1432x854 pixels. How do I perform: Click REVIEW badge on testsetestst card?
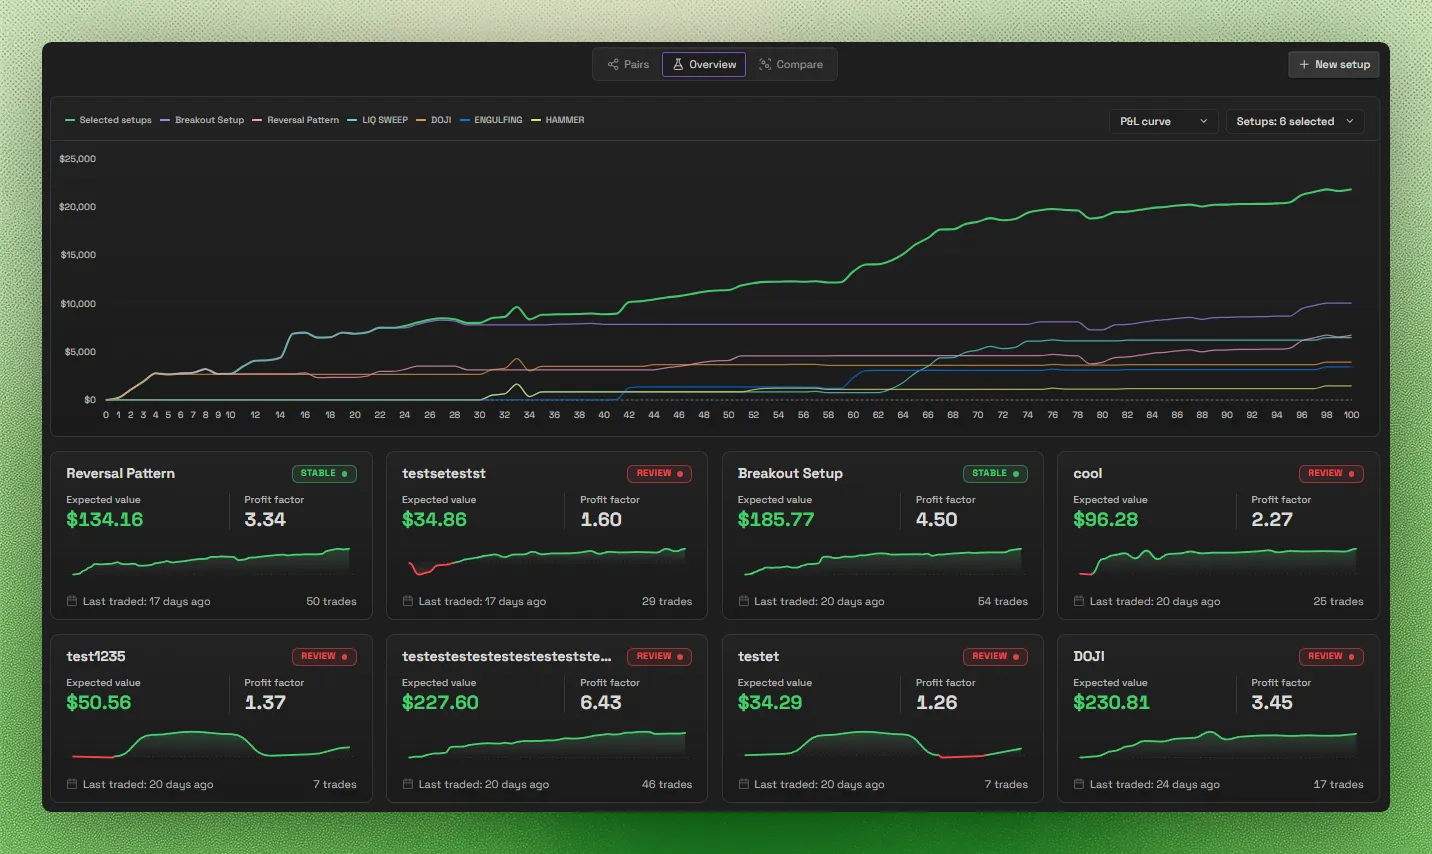pos(660,473)
